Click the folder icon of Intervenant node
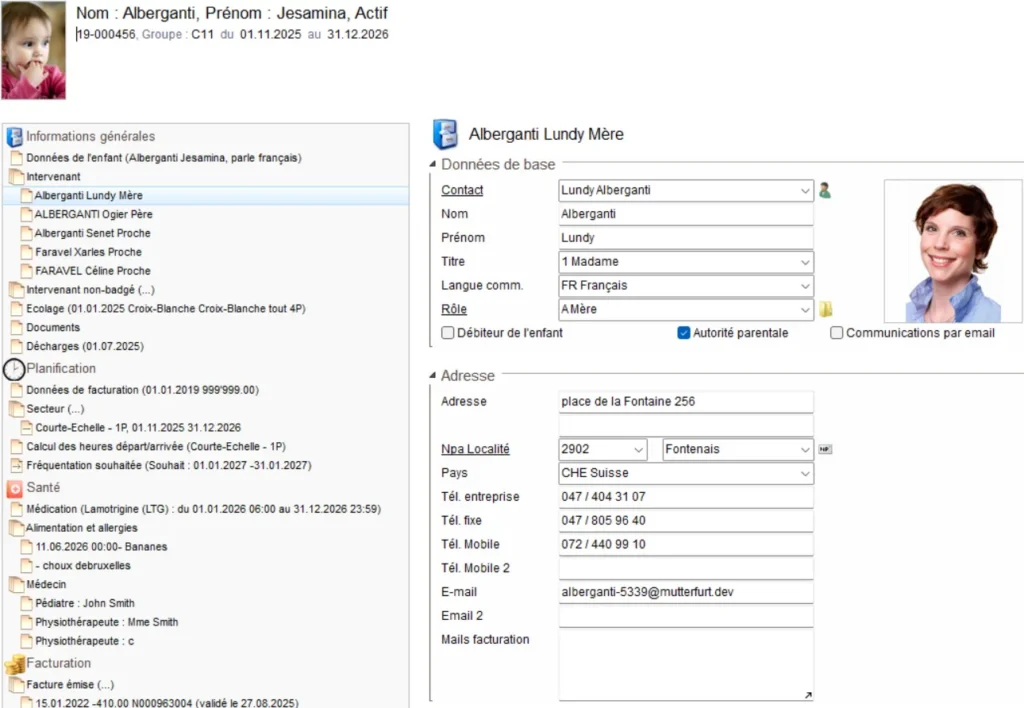The height and width of the screenshot is (708, 1024). (16, 176)
